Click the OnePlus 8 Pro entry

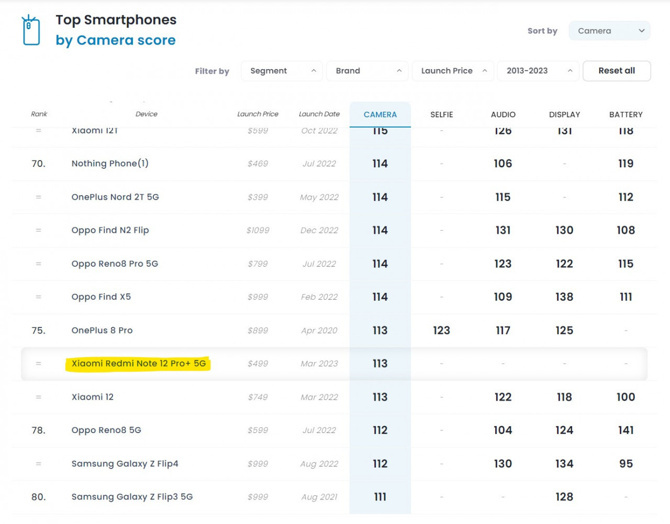click(x=102, y=330)
